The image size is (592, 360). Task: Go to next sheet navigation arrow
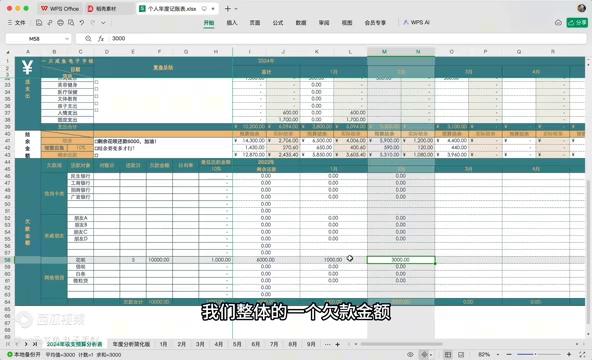[x=26, y=344]
